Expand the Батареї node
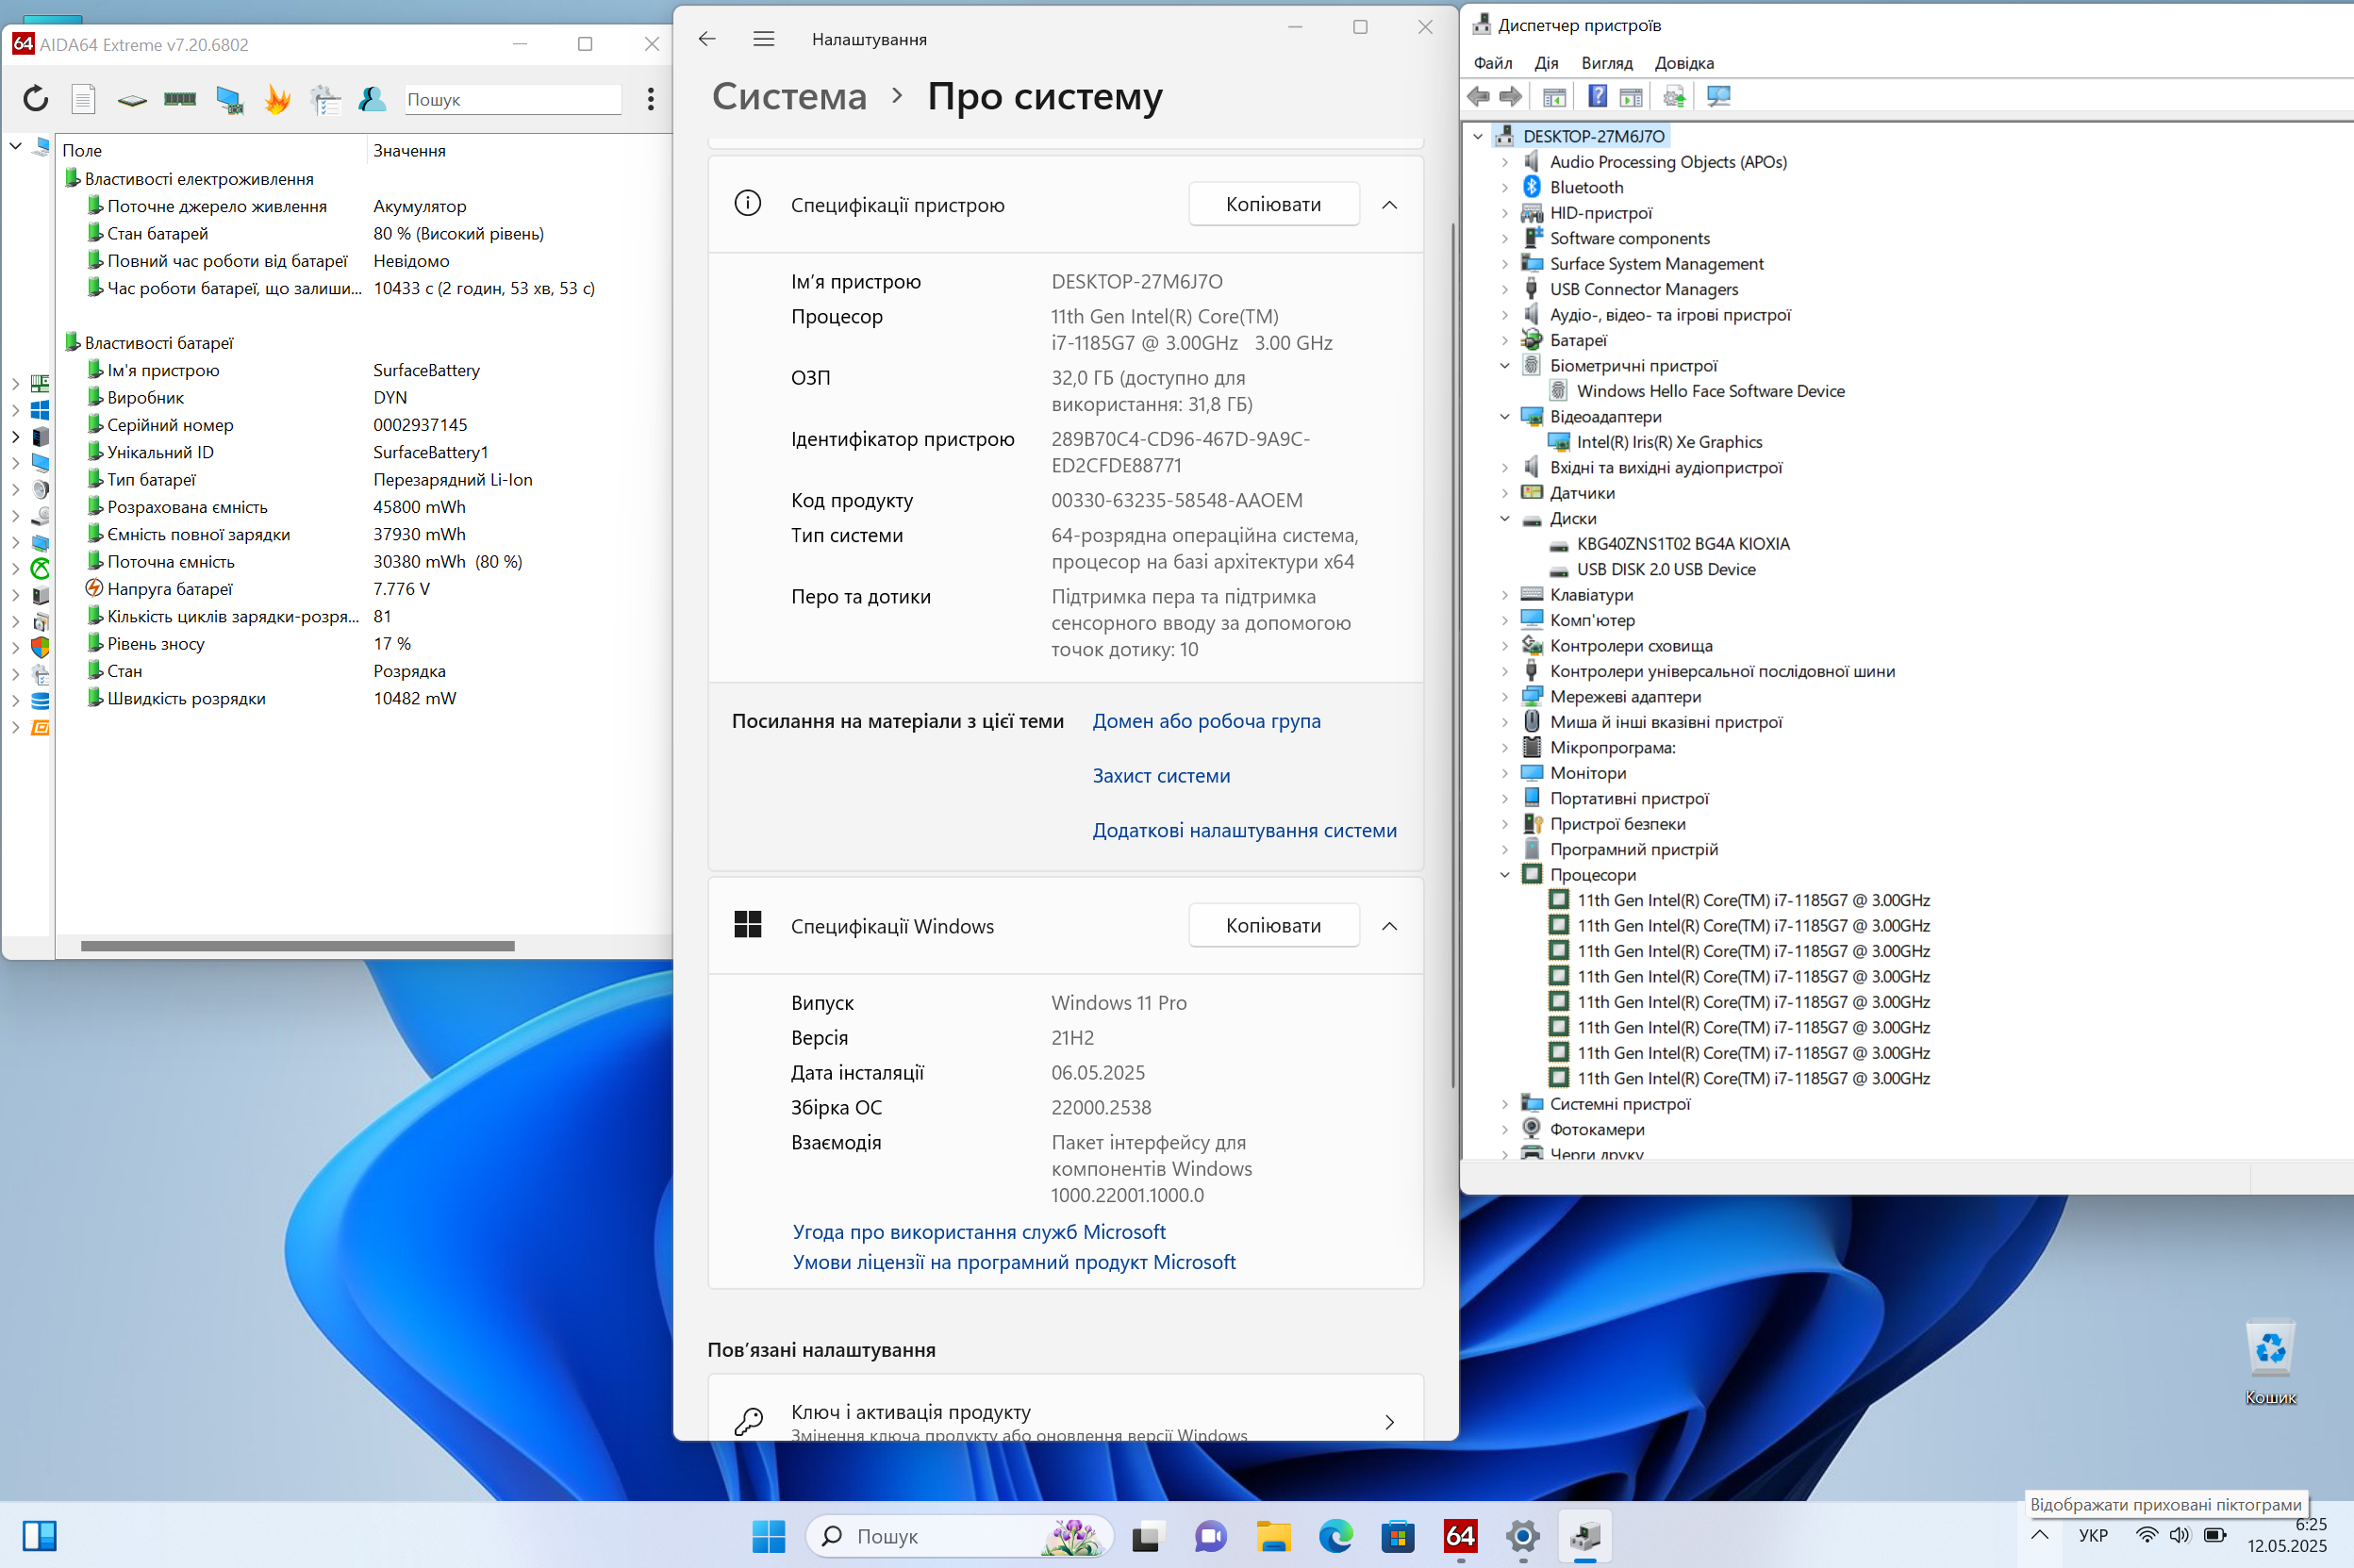 (1504, 340)
